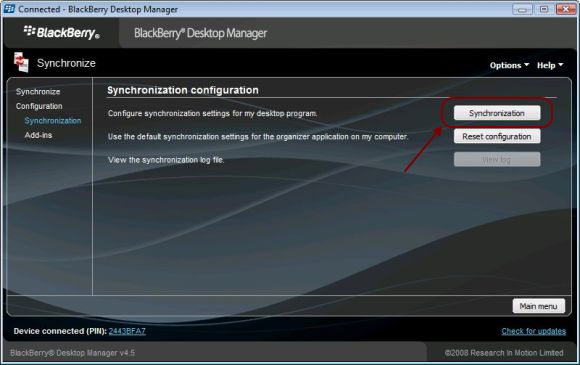Select Synchronize in the left sidebar
The height and width of the screenshot is (365, 580).
click(x=38, y=91)
